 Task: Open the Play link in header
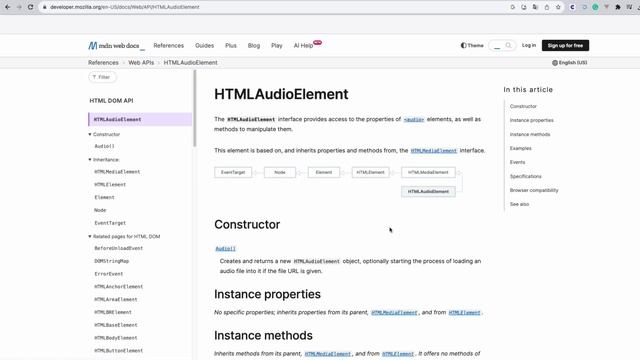277,45
